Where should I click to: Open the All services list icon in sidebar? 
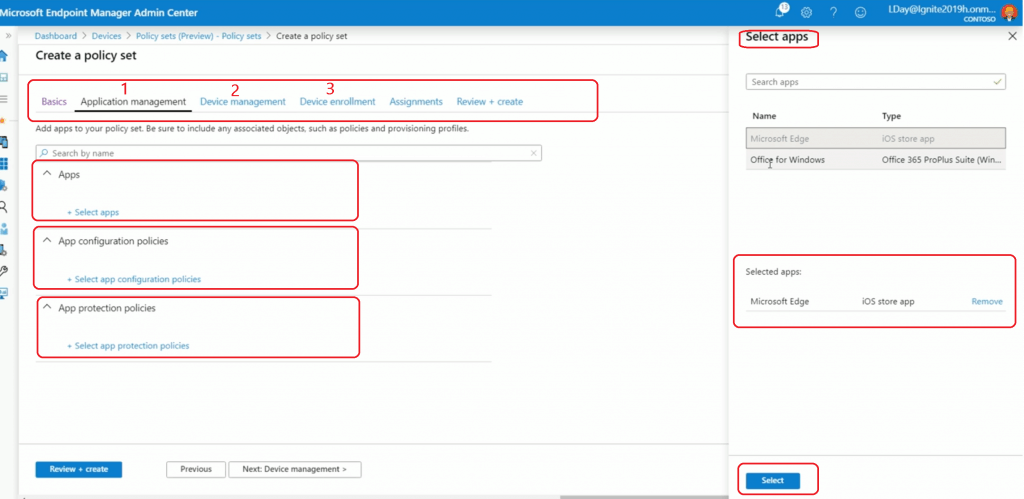4,99
